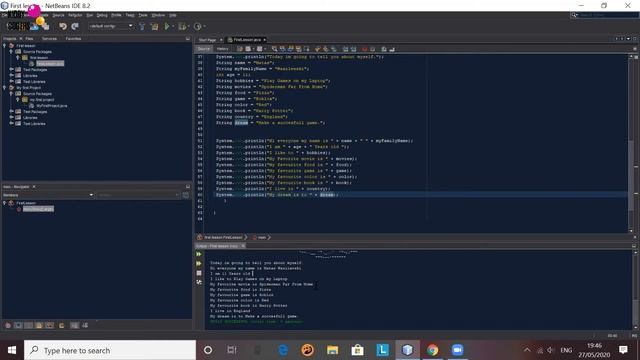Click the Re-run icon in Output panel

click(199, 254)
